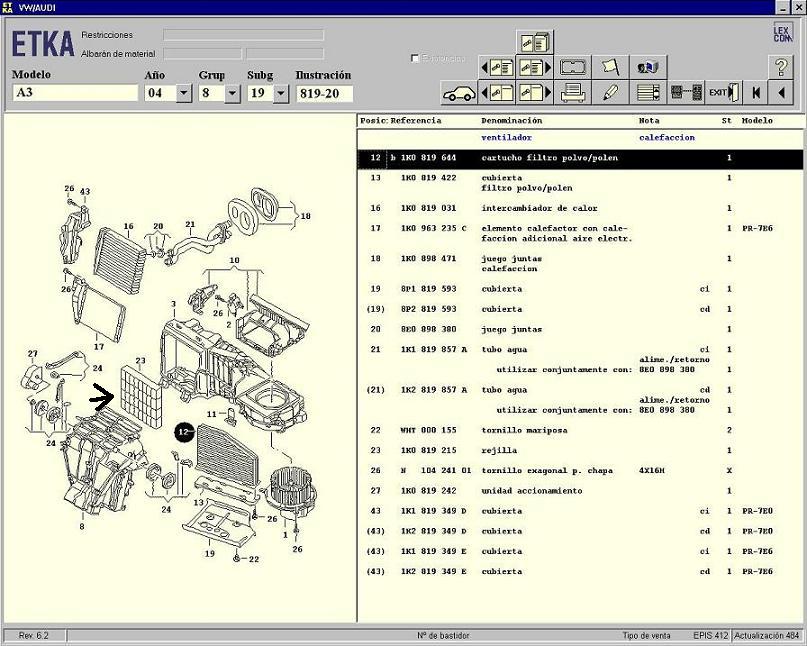This screenshot has height=646, width=807.
Task: Click callout 8 in the diagram
Action: coord(82,526)
